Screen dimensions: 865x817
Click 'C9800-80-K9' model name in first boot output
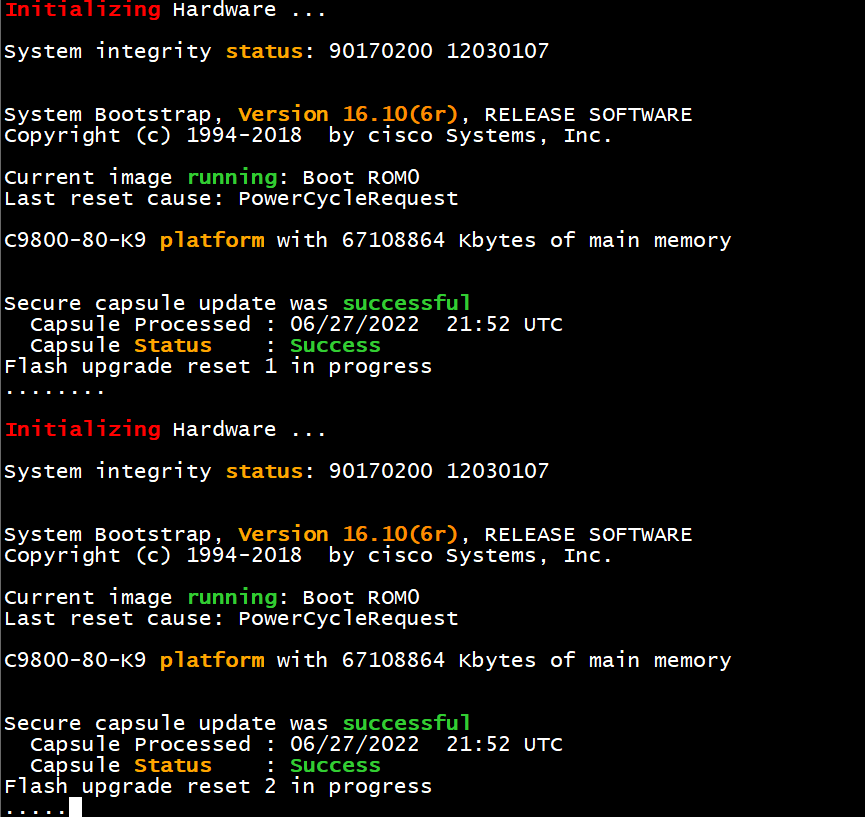pyautogui.click(x=75, y=240)
